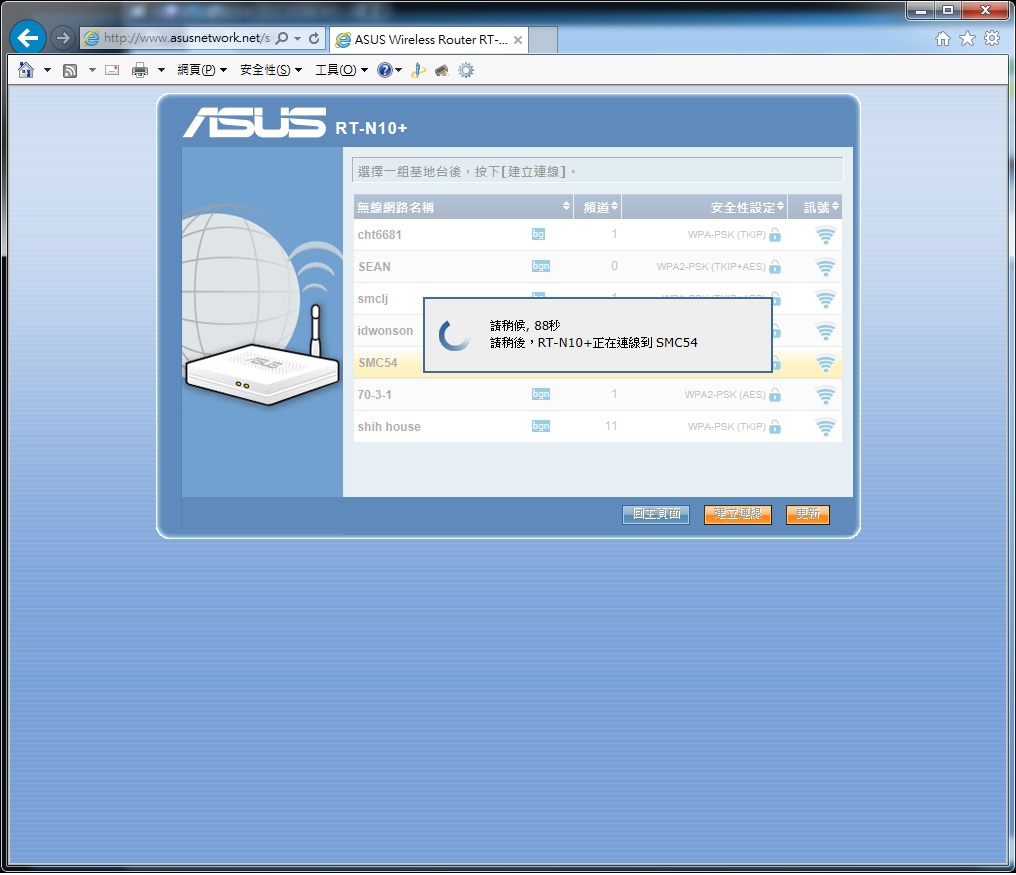
Task: Minimize the browser window
Action: click(x=921, y=10)
